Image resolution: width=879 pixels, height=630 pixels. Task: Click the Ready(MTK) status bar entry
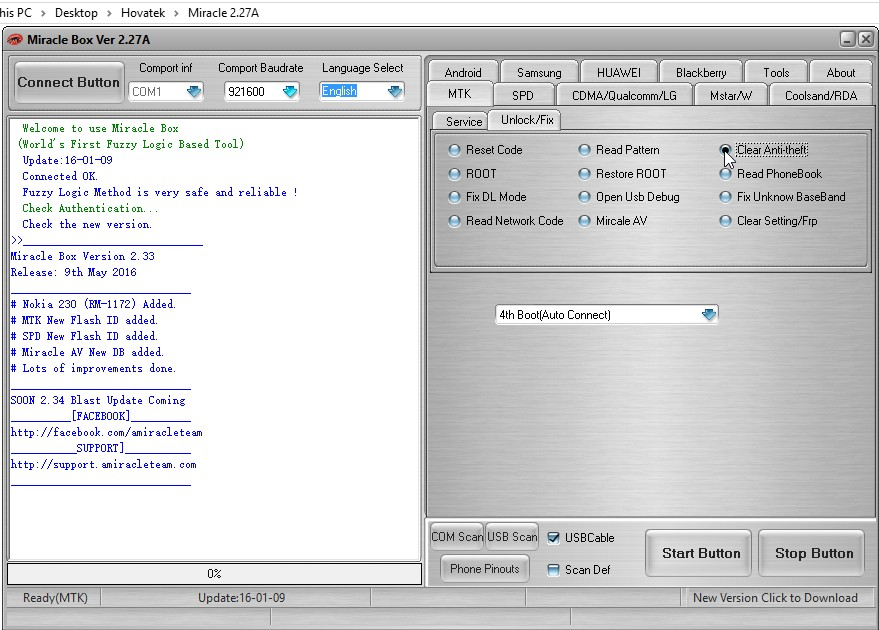(x=55, y=597)
